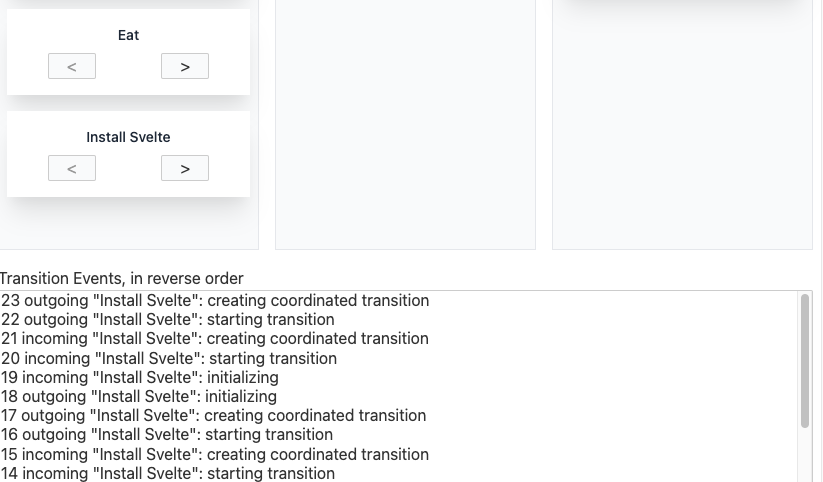
Task: Select log line 15 incoming coordinated transition
Action: tap(215, 454)
